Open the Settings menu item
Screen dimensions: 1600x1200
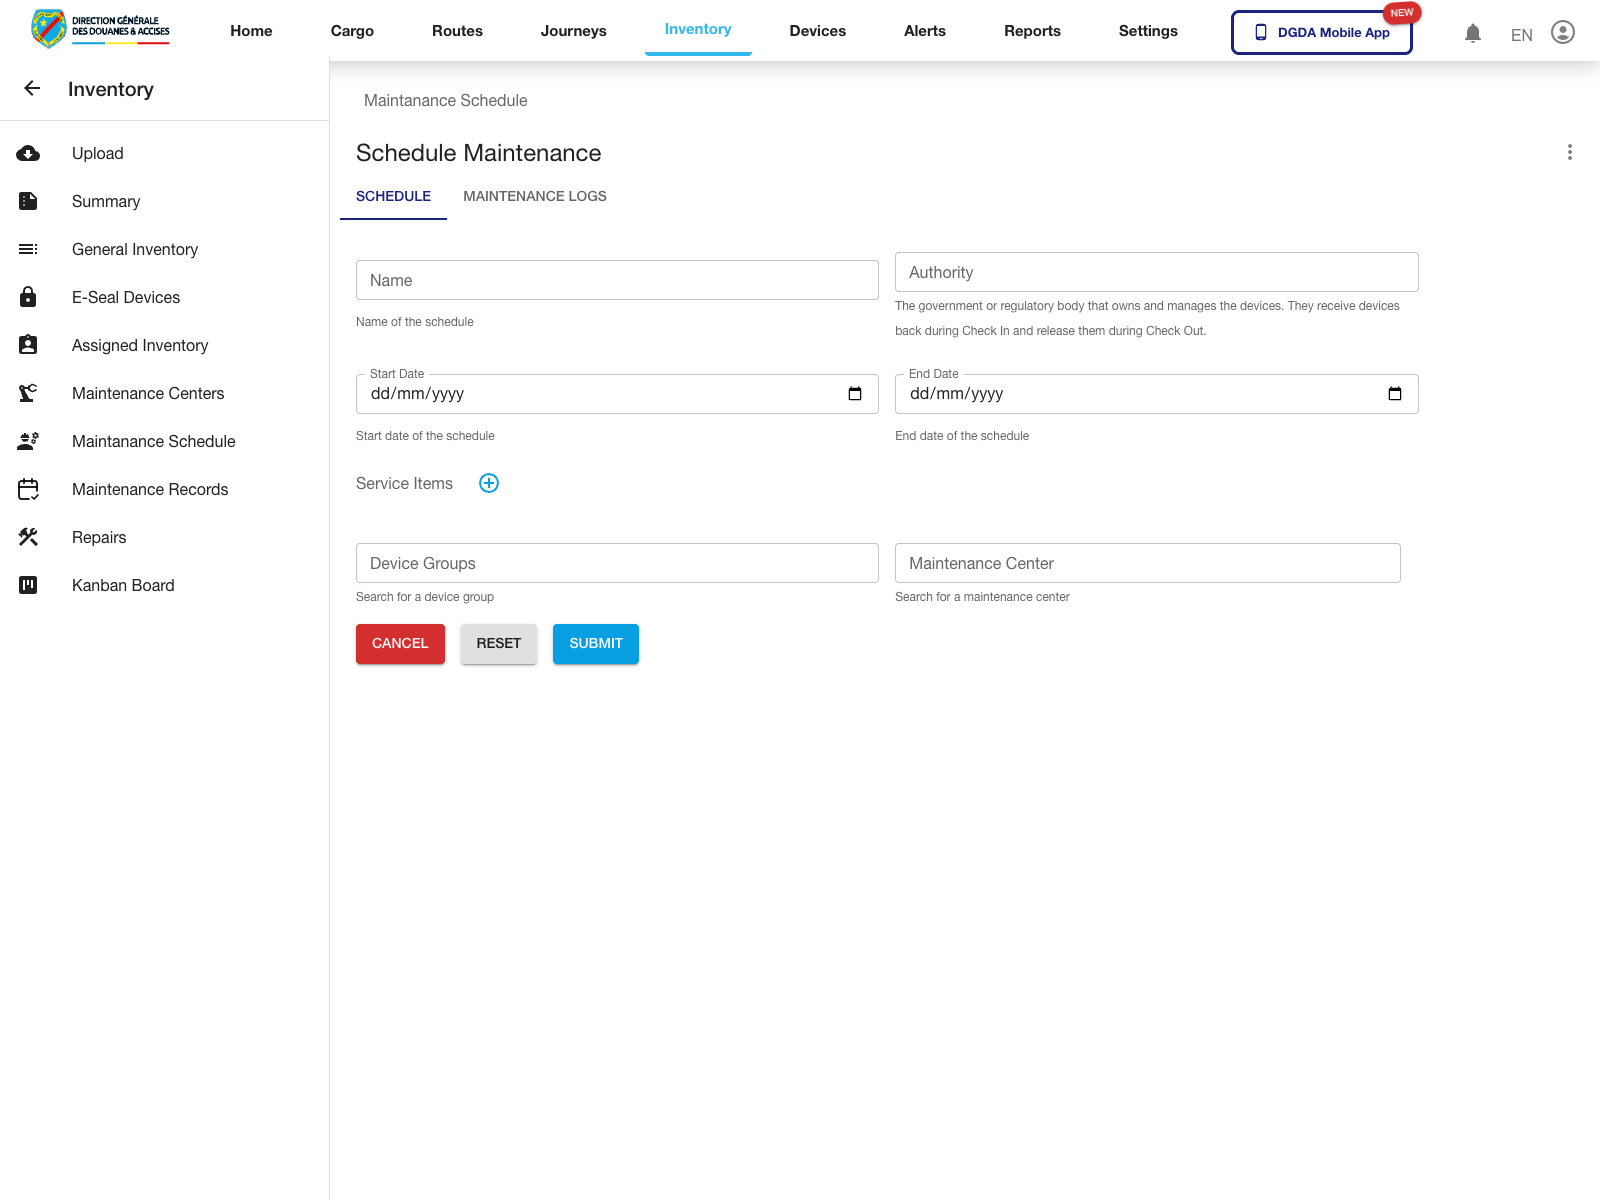coord(1147,31)
